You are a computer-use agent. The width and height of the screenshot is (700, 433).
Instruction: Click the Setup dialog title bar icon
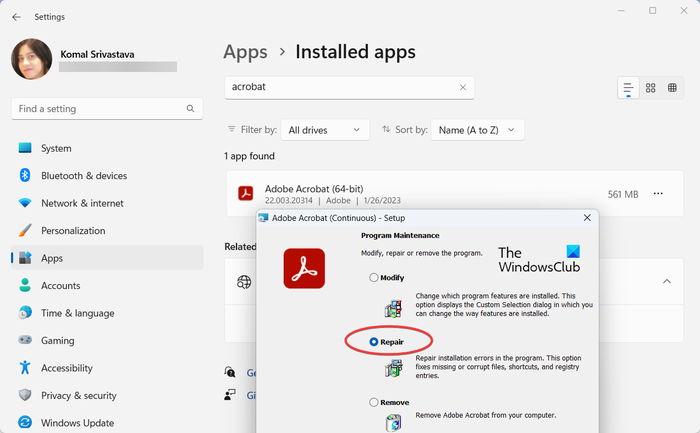tap(263, 218)
